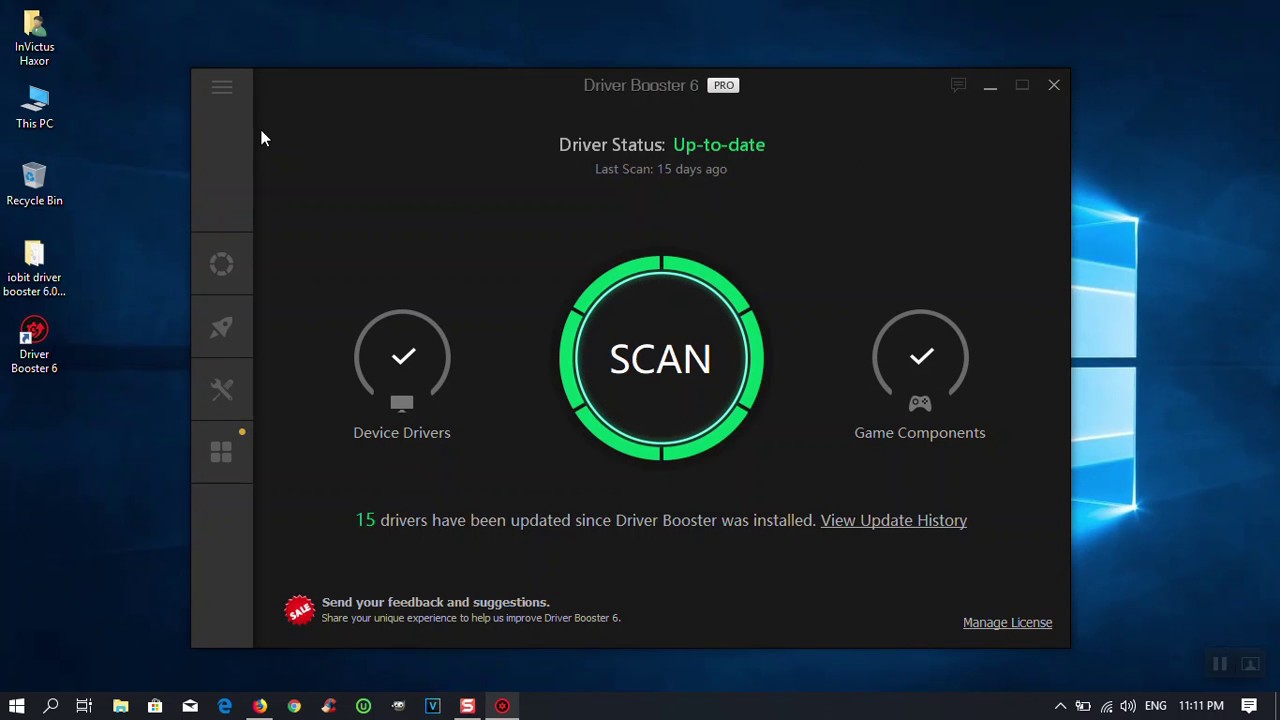Open Task View on the taskbar
1280x720 pixels.
click(85, 706)
